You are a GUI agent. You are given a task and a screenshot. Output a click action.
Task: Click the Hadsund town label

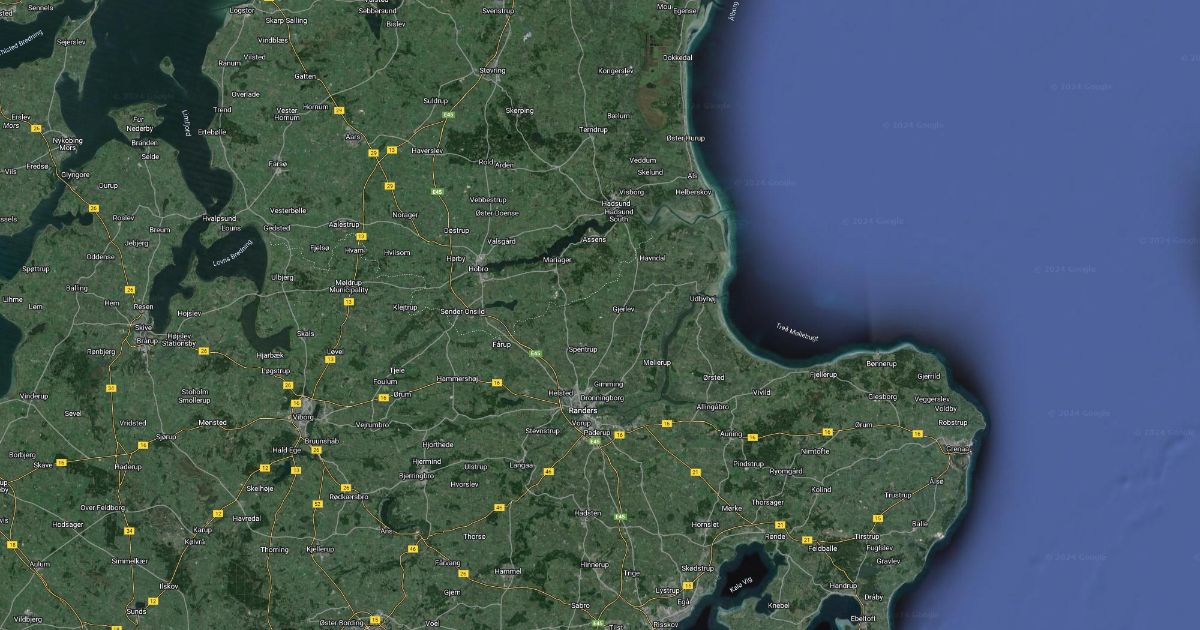click(616, 203)
